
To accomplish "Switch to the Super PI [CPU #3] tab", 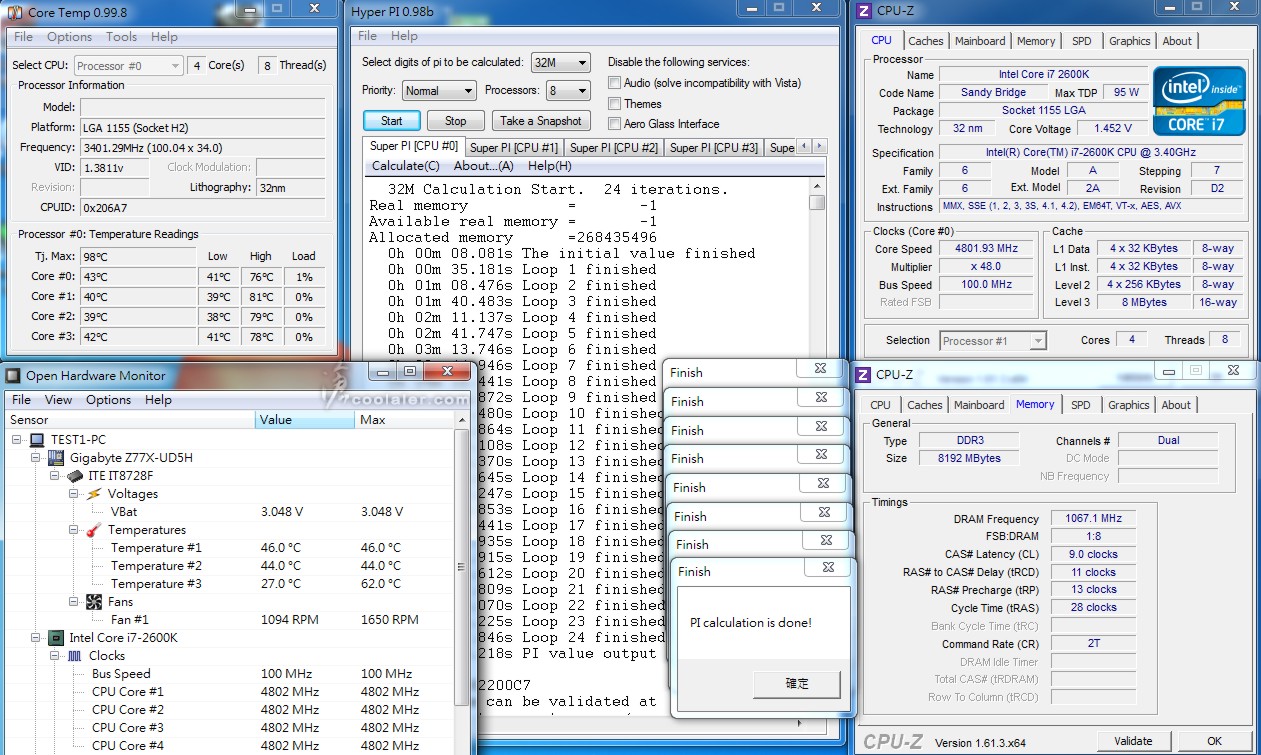I will 714,148.
